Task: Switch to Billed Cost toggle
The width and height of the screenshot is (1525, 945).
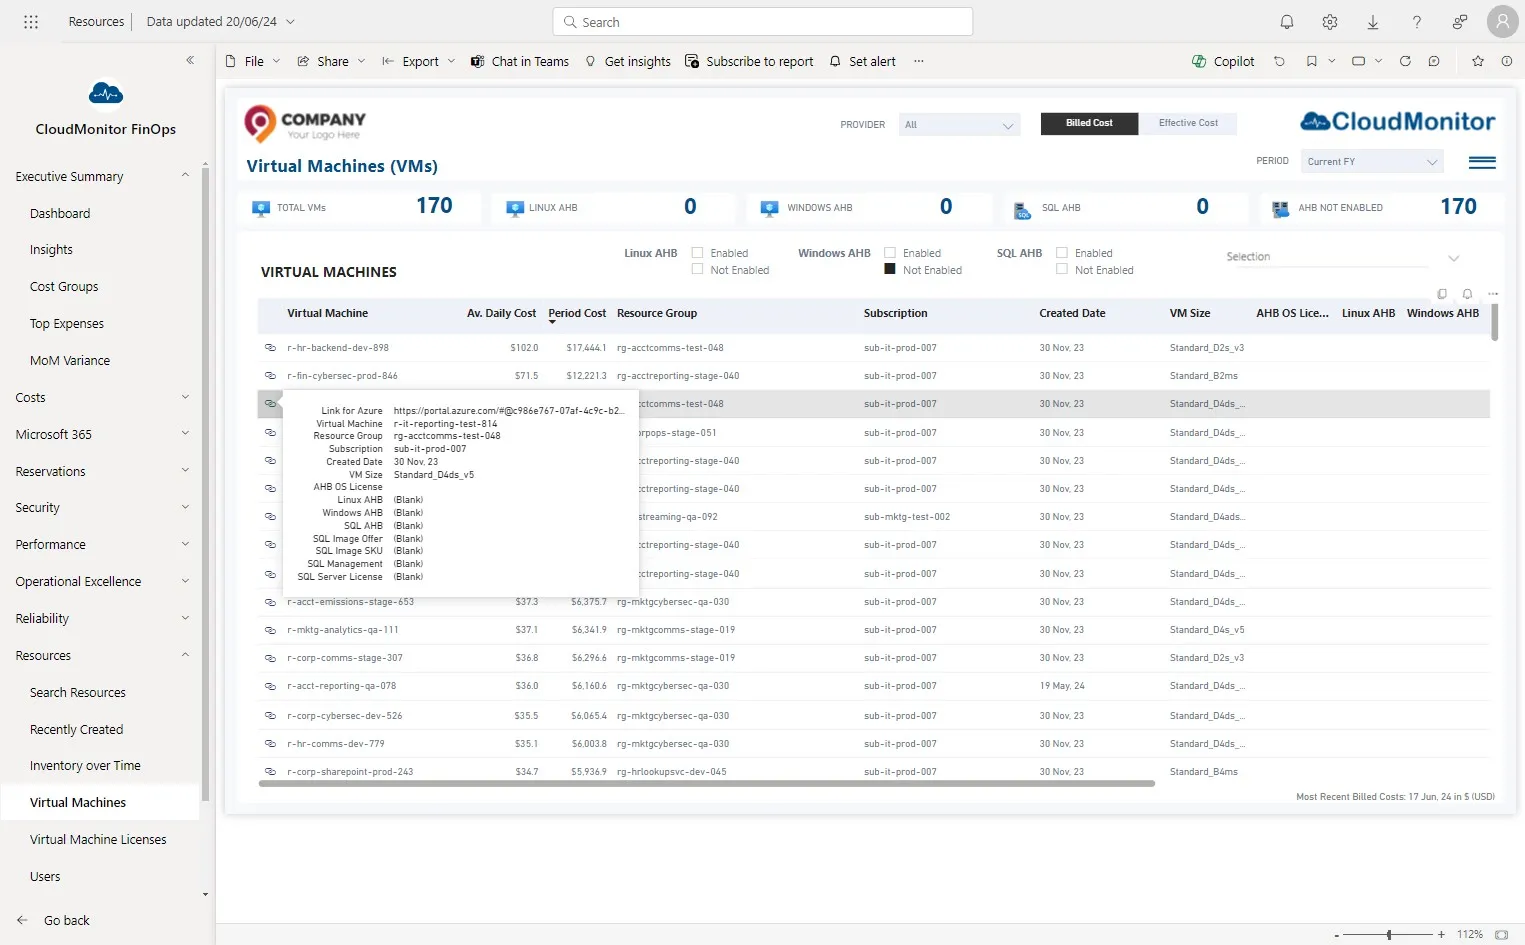Action: 1089,123
